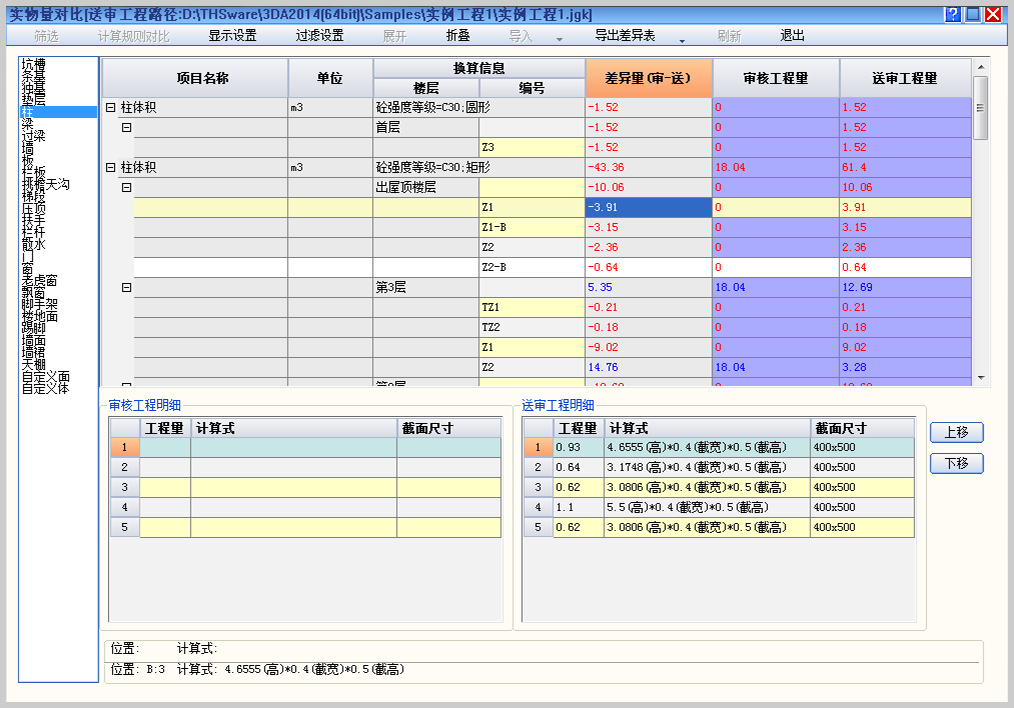Viewport: 1014px width, 708px height.
Task: Select 挑檐天沟 in the left component list
Action: click(x=46, y=184)
